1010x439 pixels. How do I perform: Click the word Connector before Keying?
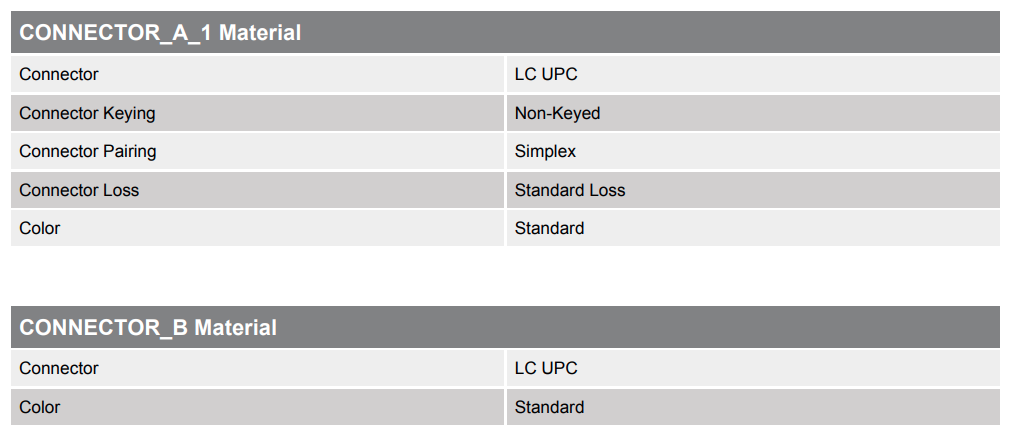(59, 113)
